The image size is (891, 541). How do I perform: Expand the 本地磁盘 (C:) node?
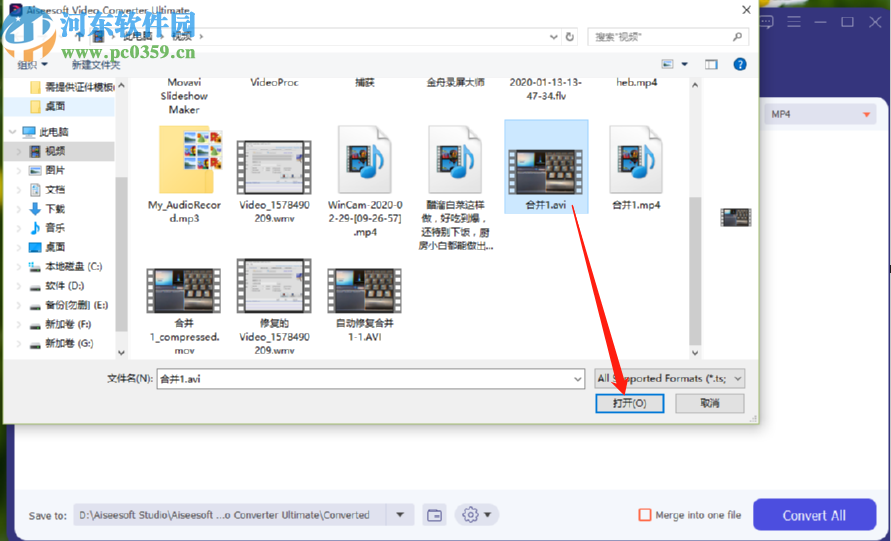19,267
